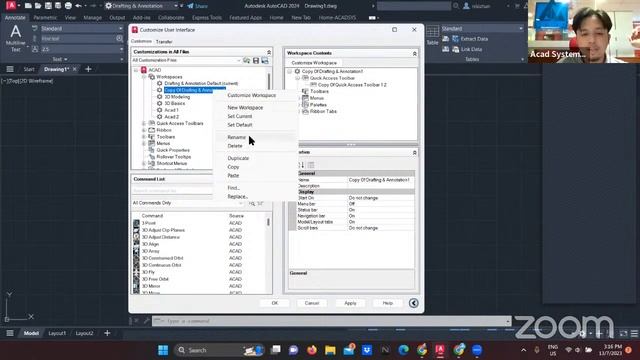Choose Delete from the context menu
Viewport: 640px width, 360px height.
pyautogui.click(x=235, y=146)
